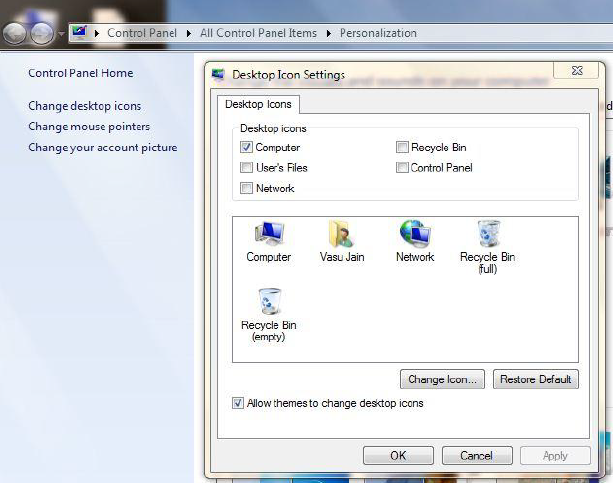Confirm with the OK button
This screenshot has height=483, width=613.
click(398, 455)
